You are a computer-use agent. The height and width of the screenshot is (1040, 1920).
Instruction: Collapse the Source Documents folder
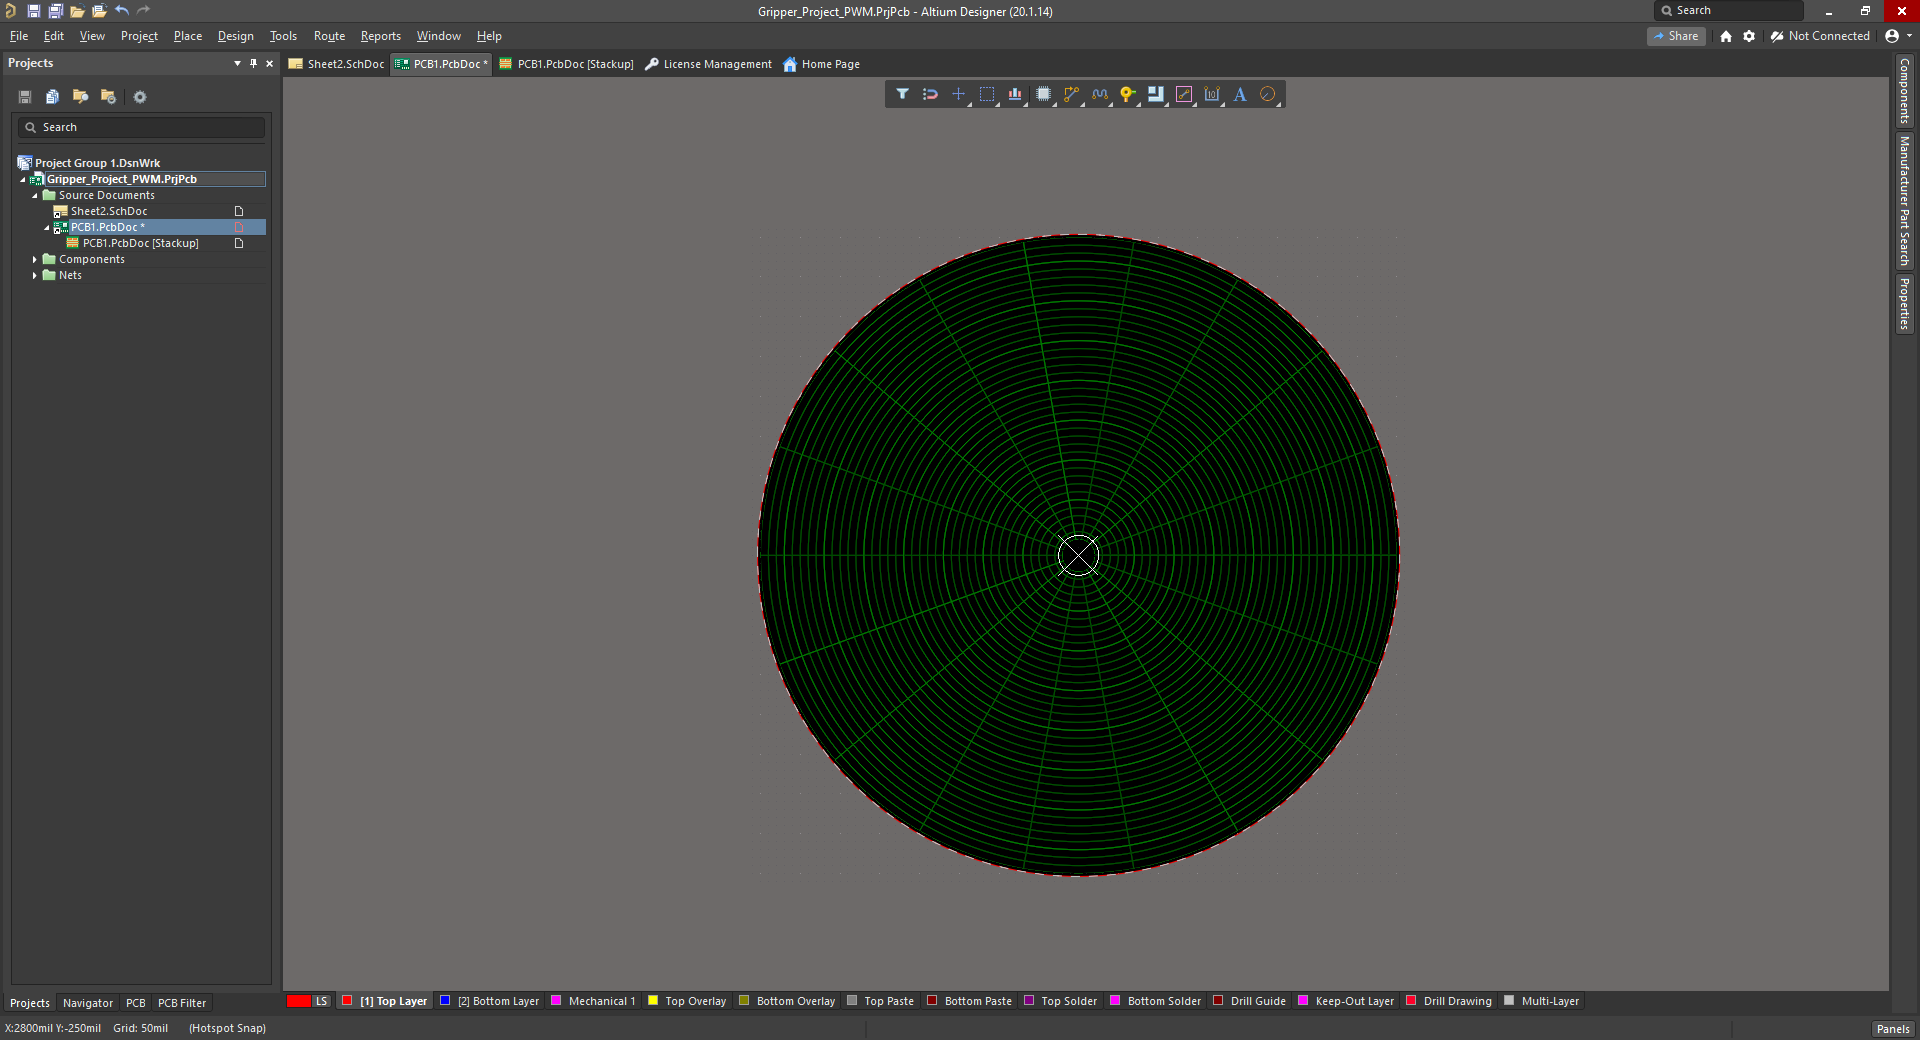35,196
